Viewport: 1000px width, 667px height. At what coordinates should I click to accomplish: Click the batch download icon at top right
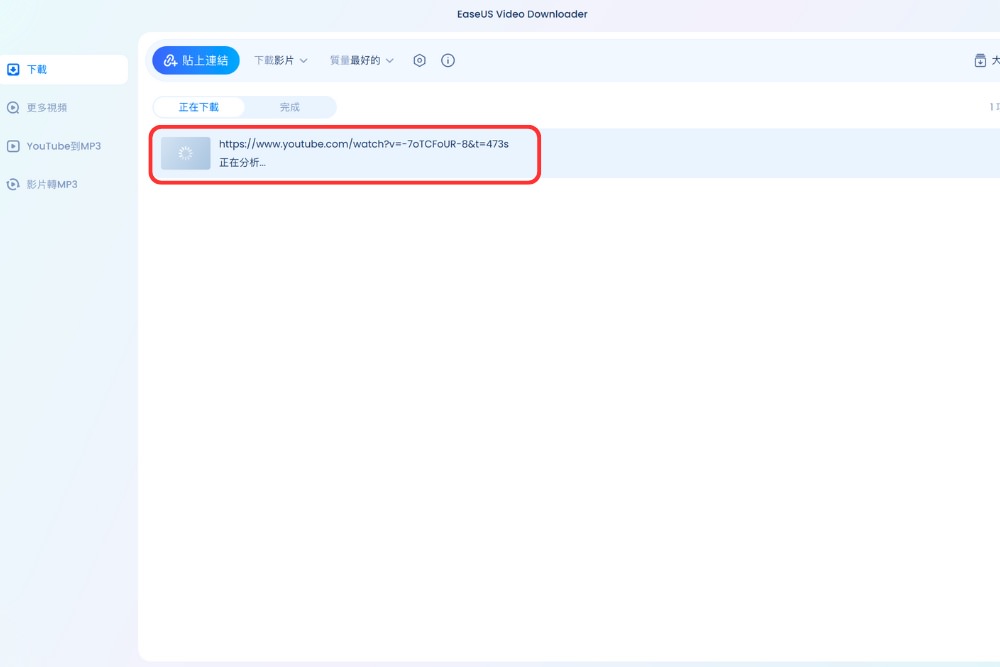pos(980,61)
